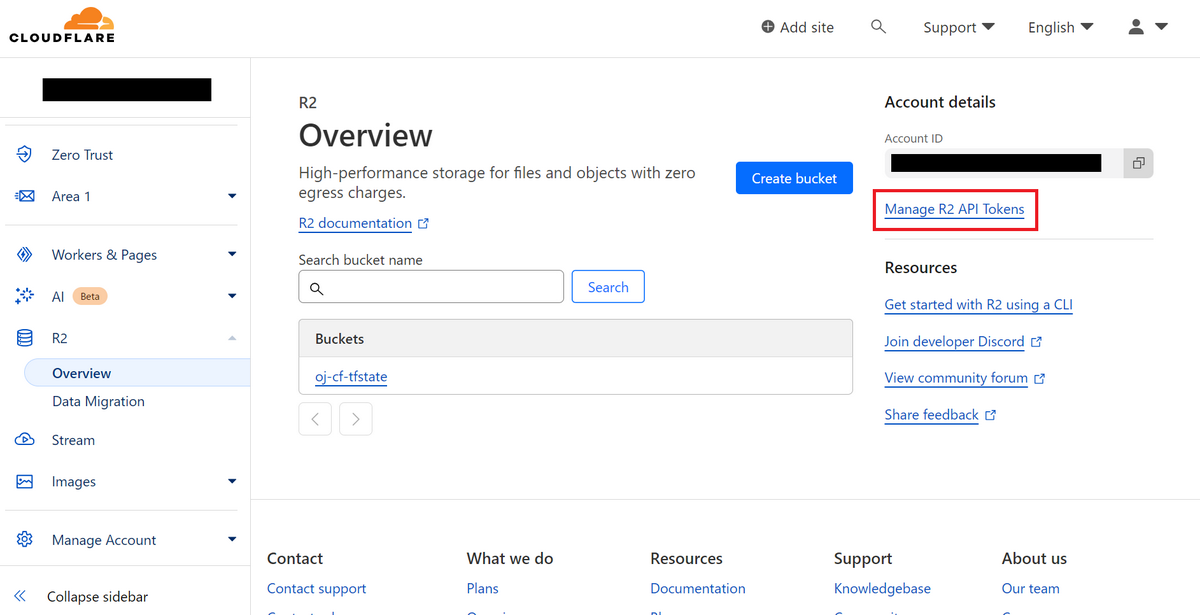1200x615 pixels.
Task: Open footer Documentation link
Action: (x=698, y=589)
